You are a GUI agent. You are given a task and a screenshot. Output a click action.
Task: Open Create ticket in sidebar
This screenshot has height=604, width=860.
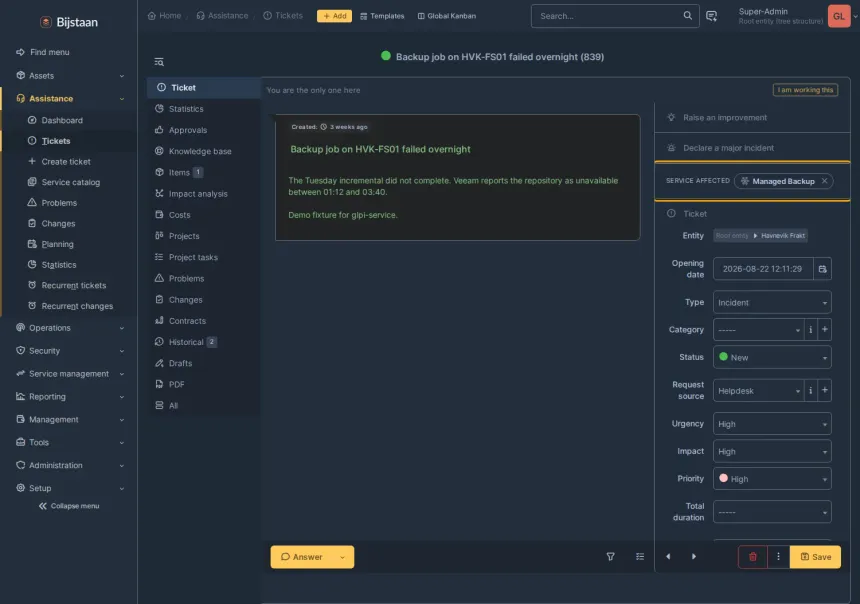(x=59, y=161)
